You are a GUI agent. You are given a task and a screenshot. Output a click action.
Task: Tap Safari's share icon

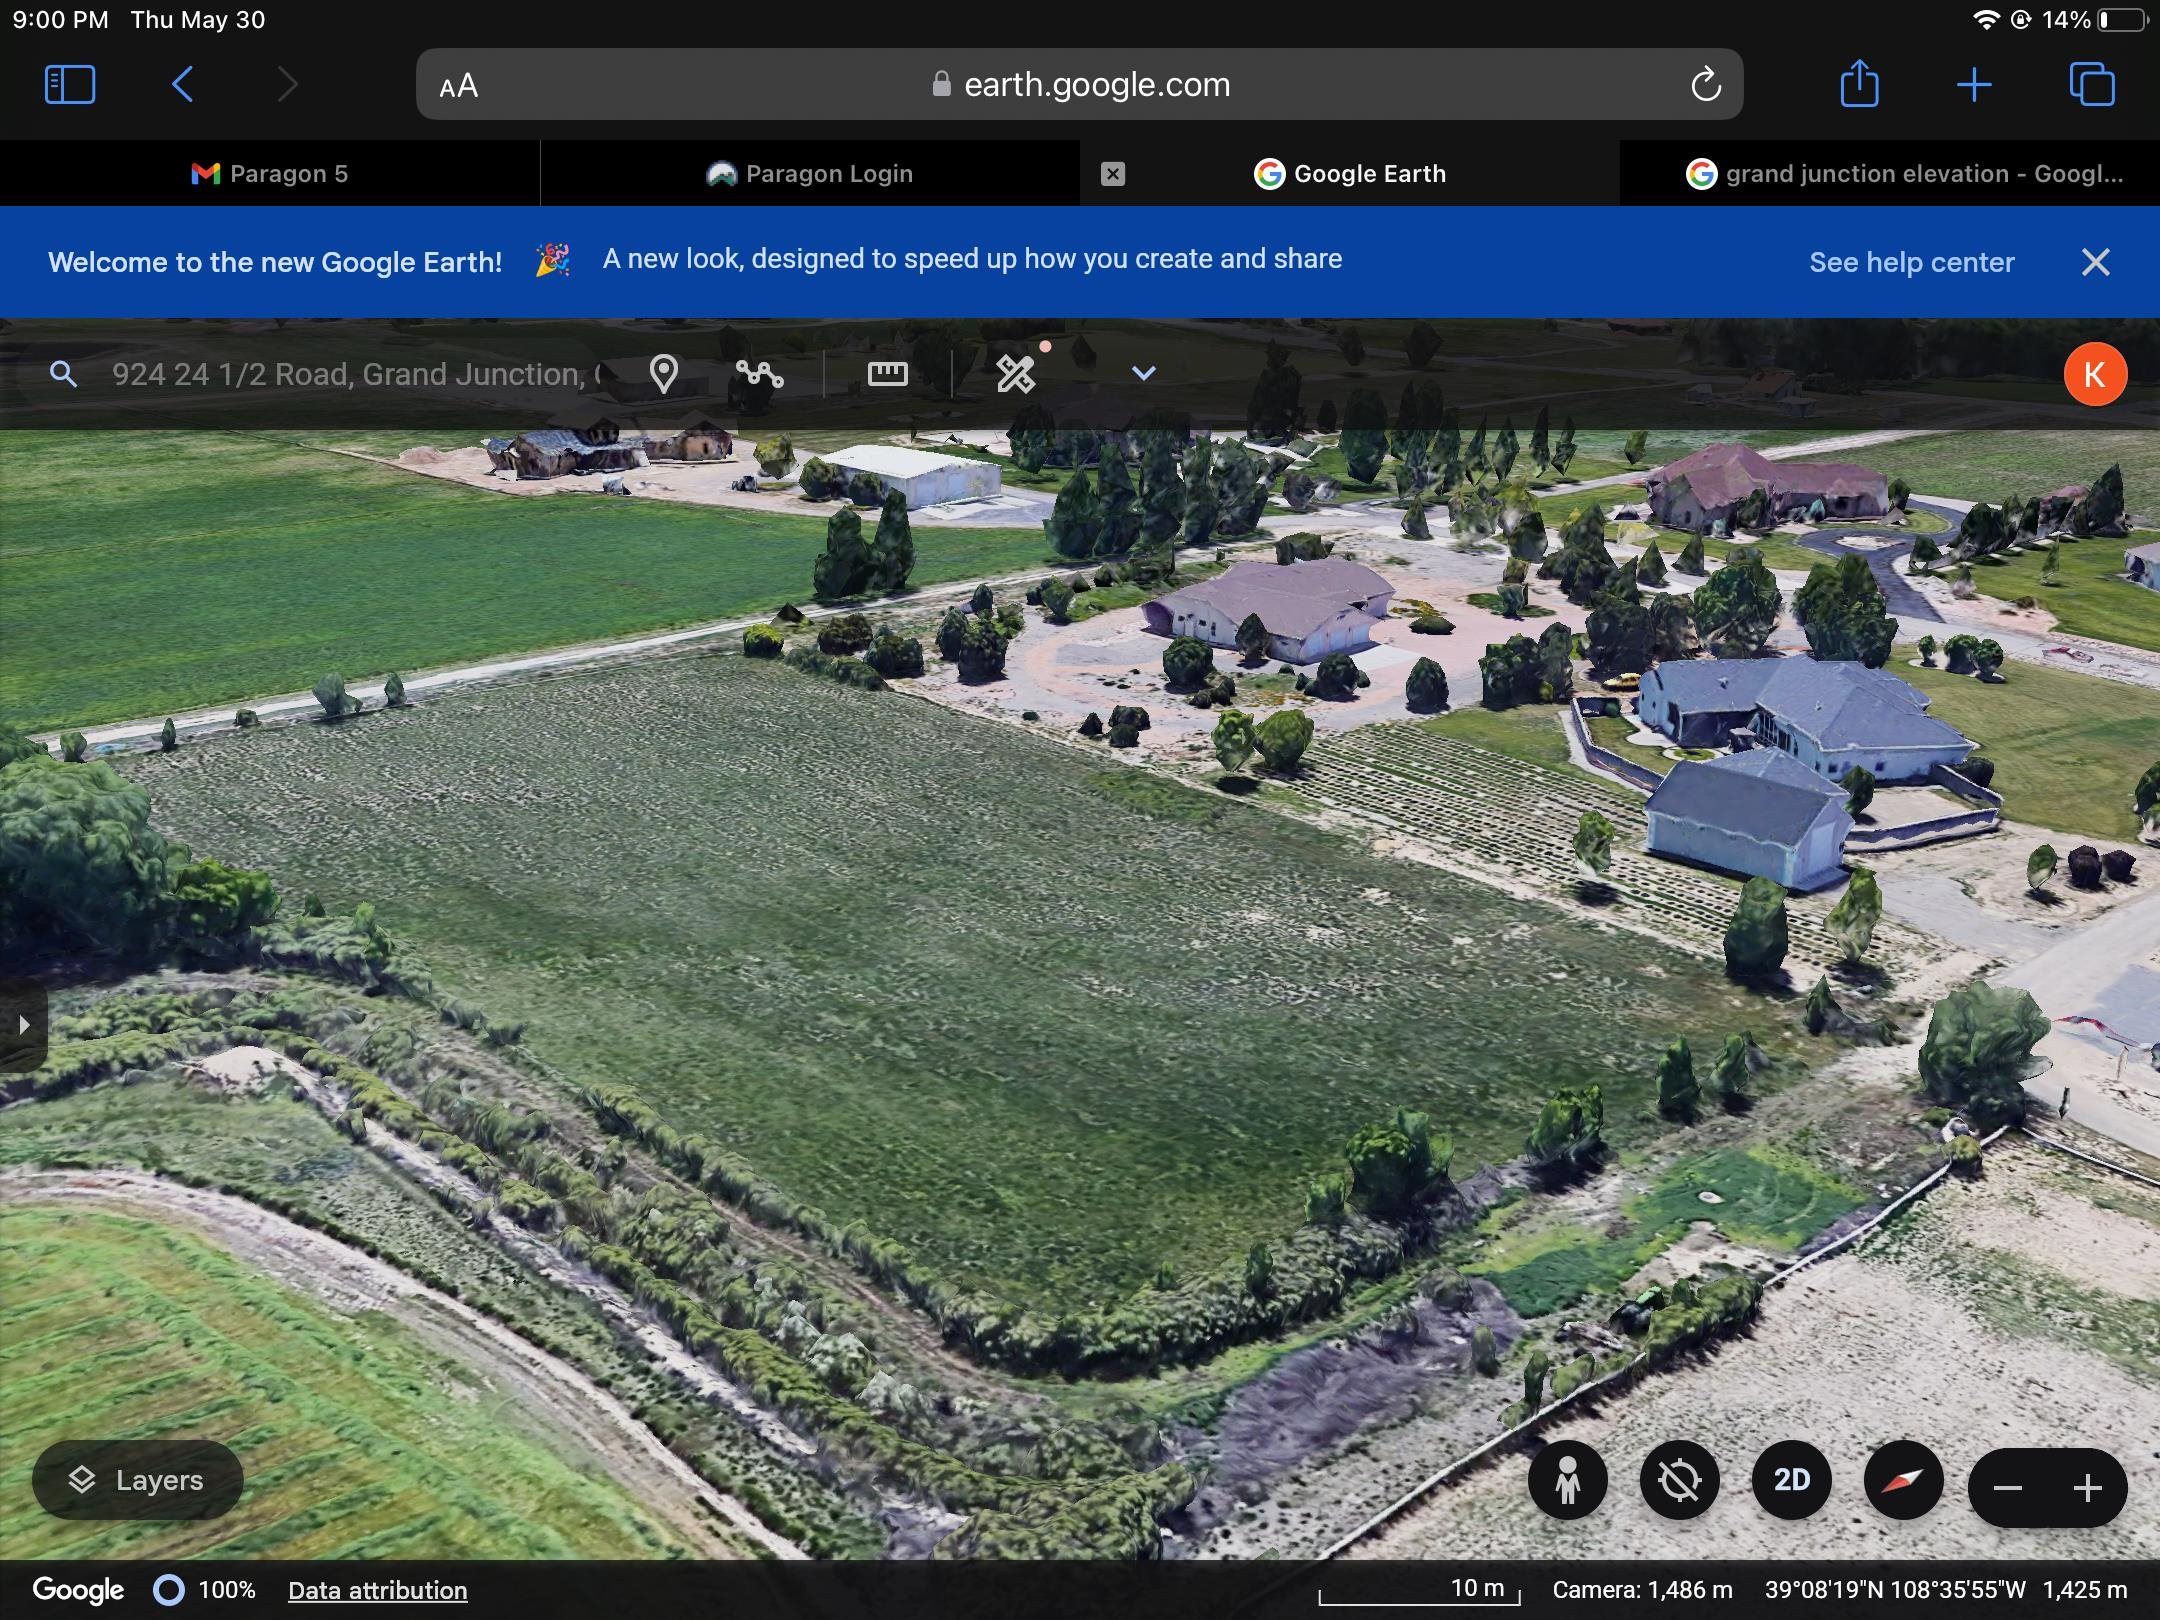(1859, 84)
